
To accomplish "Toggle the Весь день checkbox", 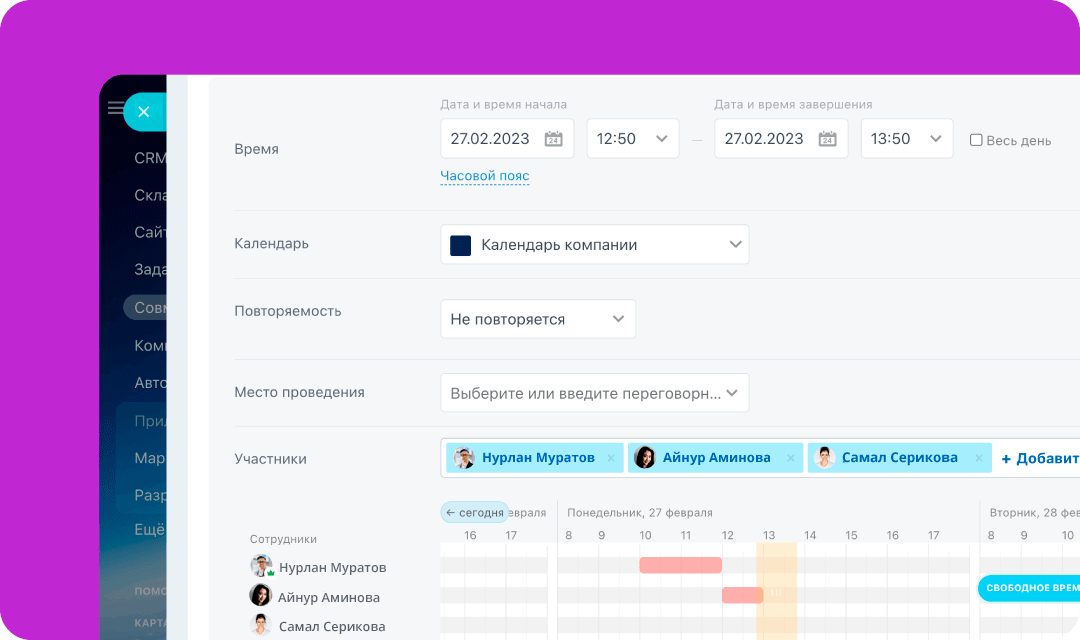I will (976, 140).
